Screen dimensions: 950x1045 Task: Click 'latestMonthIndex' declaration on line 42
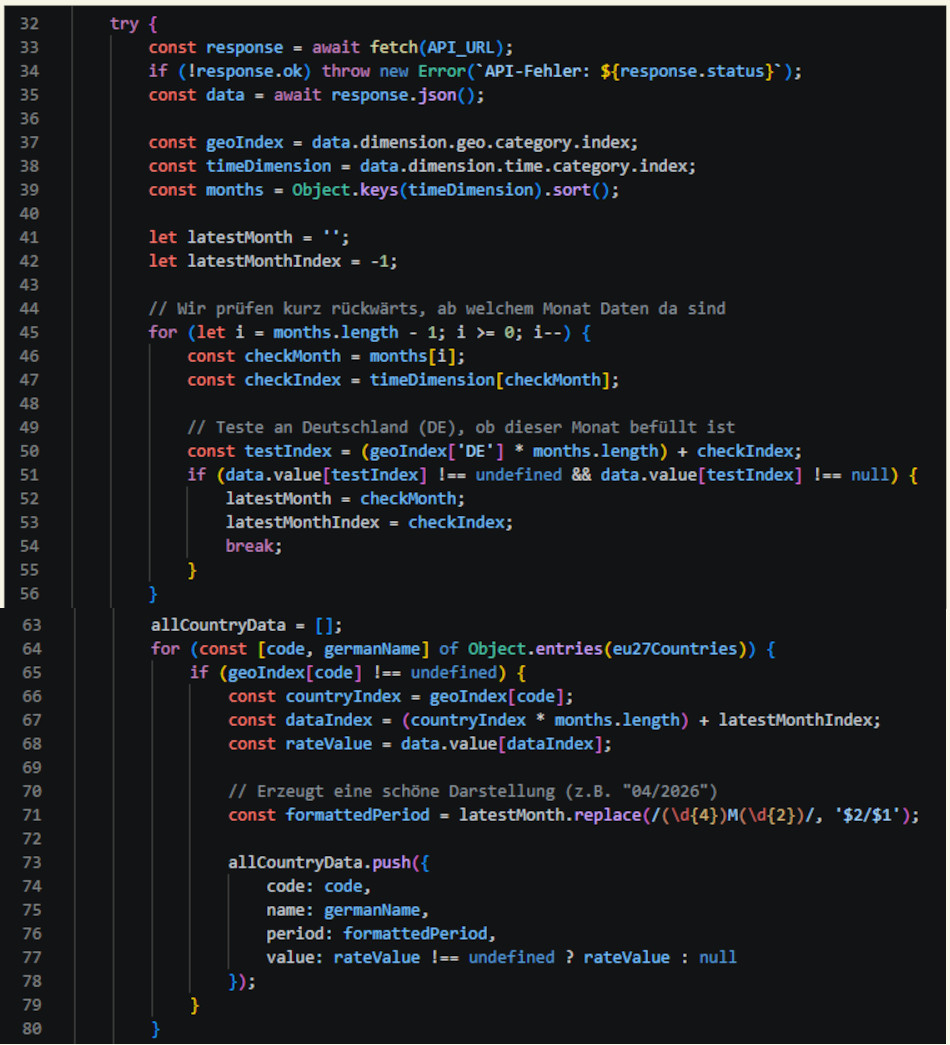[x=264, y=261]
